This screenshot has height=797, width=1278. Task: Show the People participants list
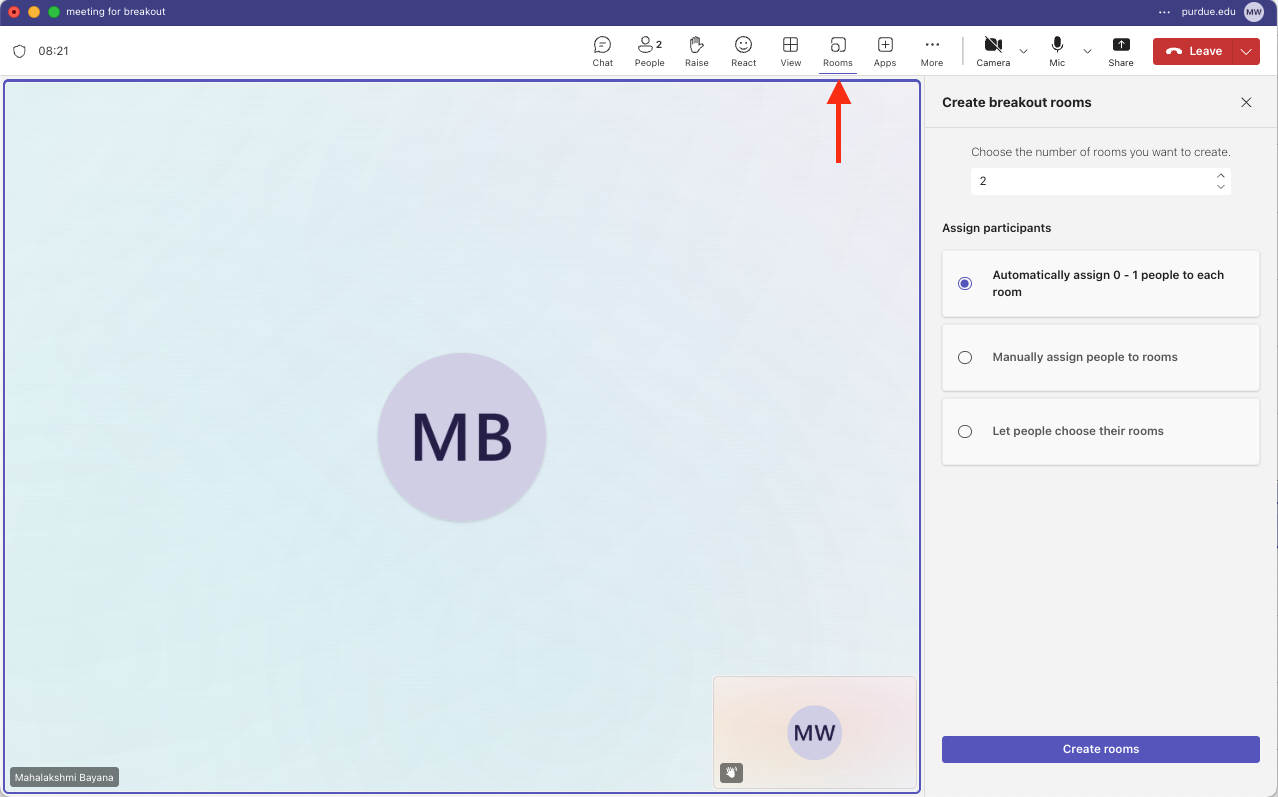pyautogui.click(x=649, y=51)
